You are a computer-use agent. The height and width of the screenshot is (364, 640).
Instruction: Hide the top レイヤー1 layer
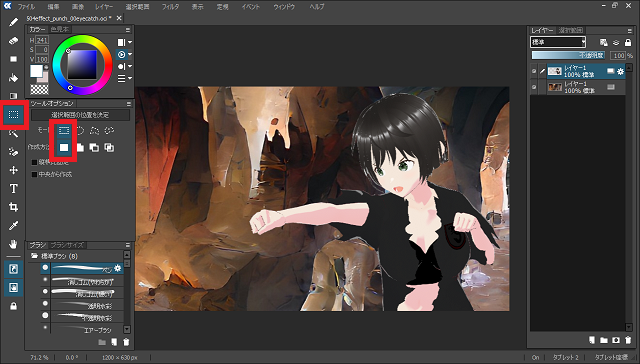click(534, 71)
